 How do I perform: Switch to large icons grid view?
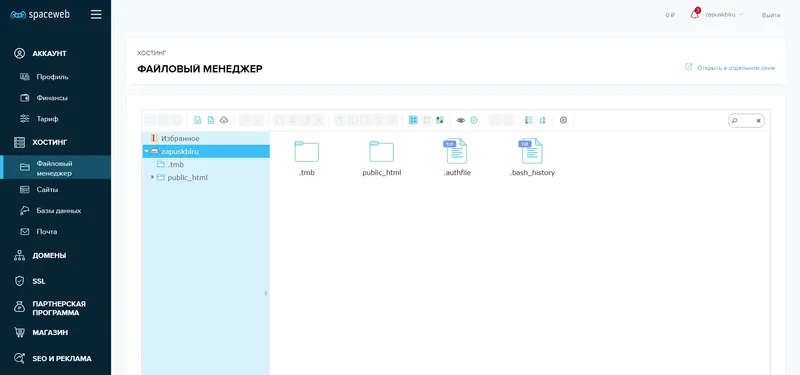413,120
